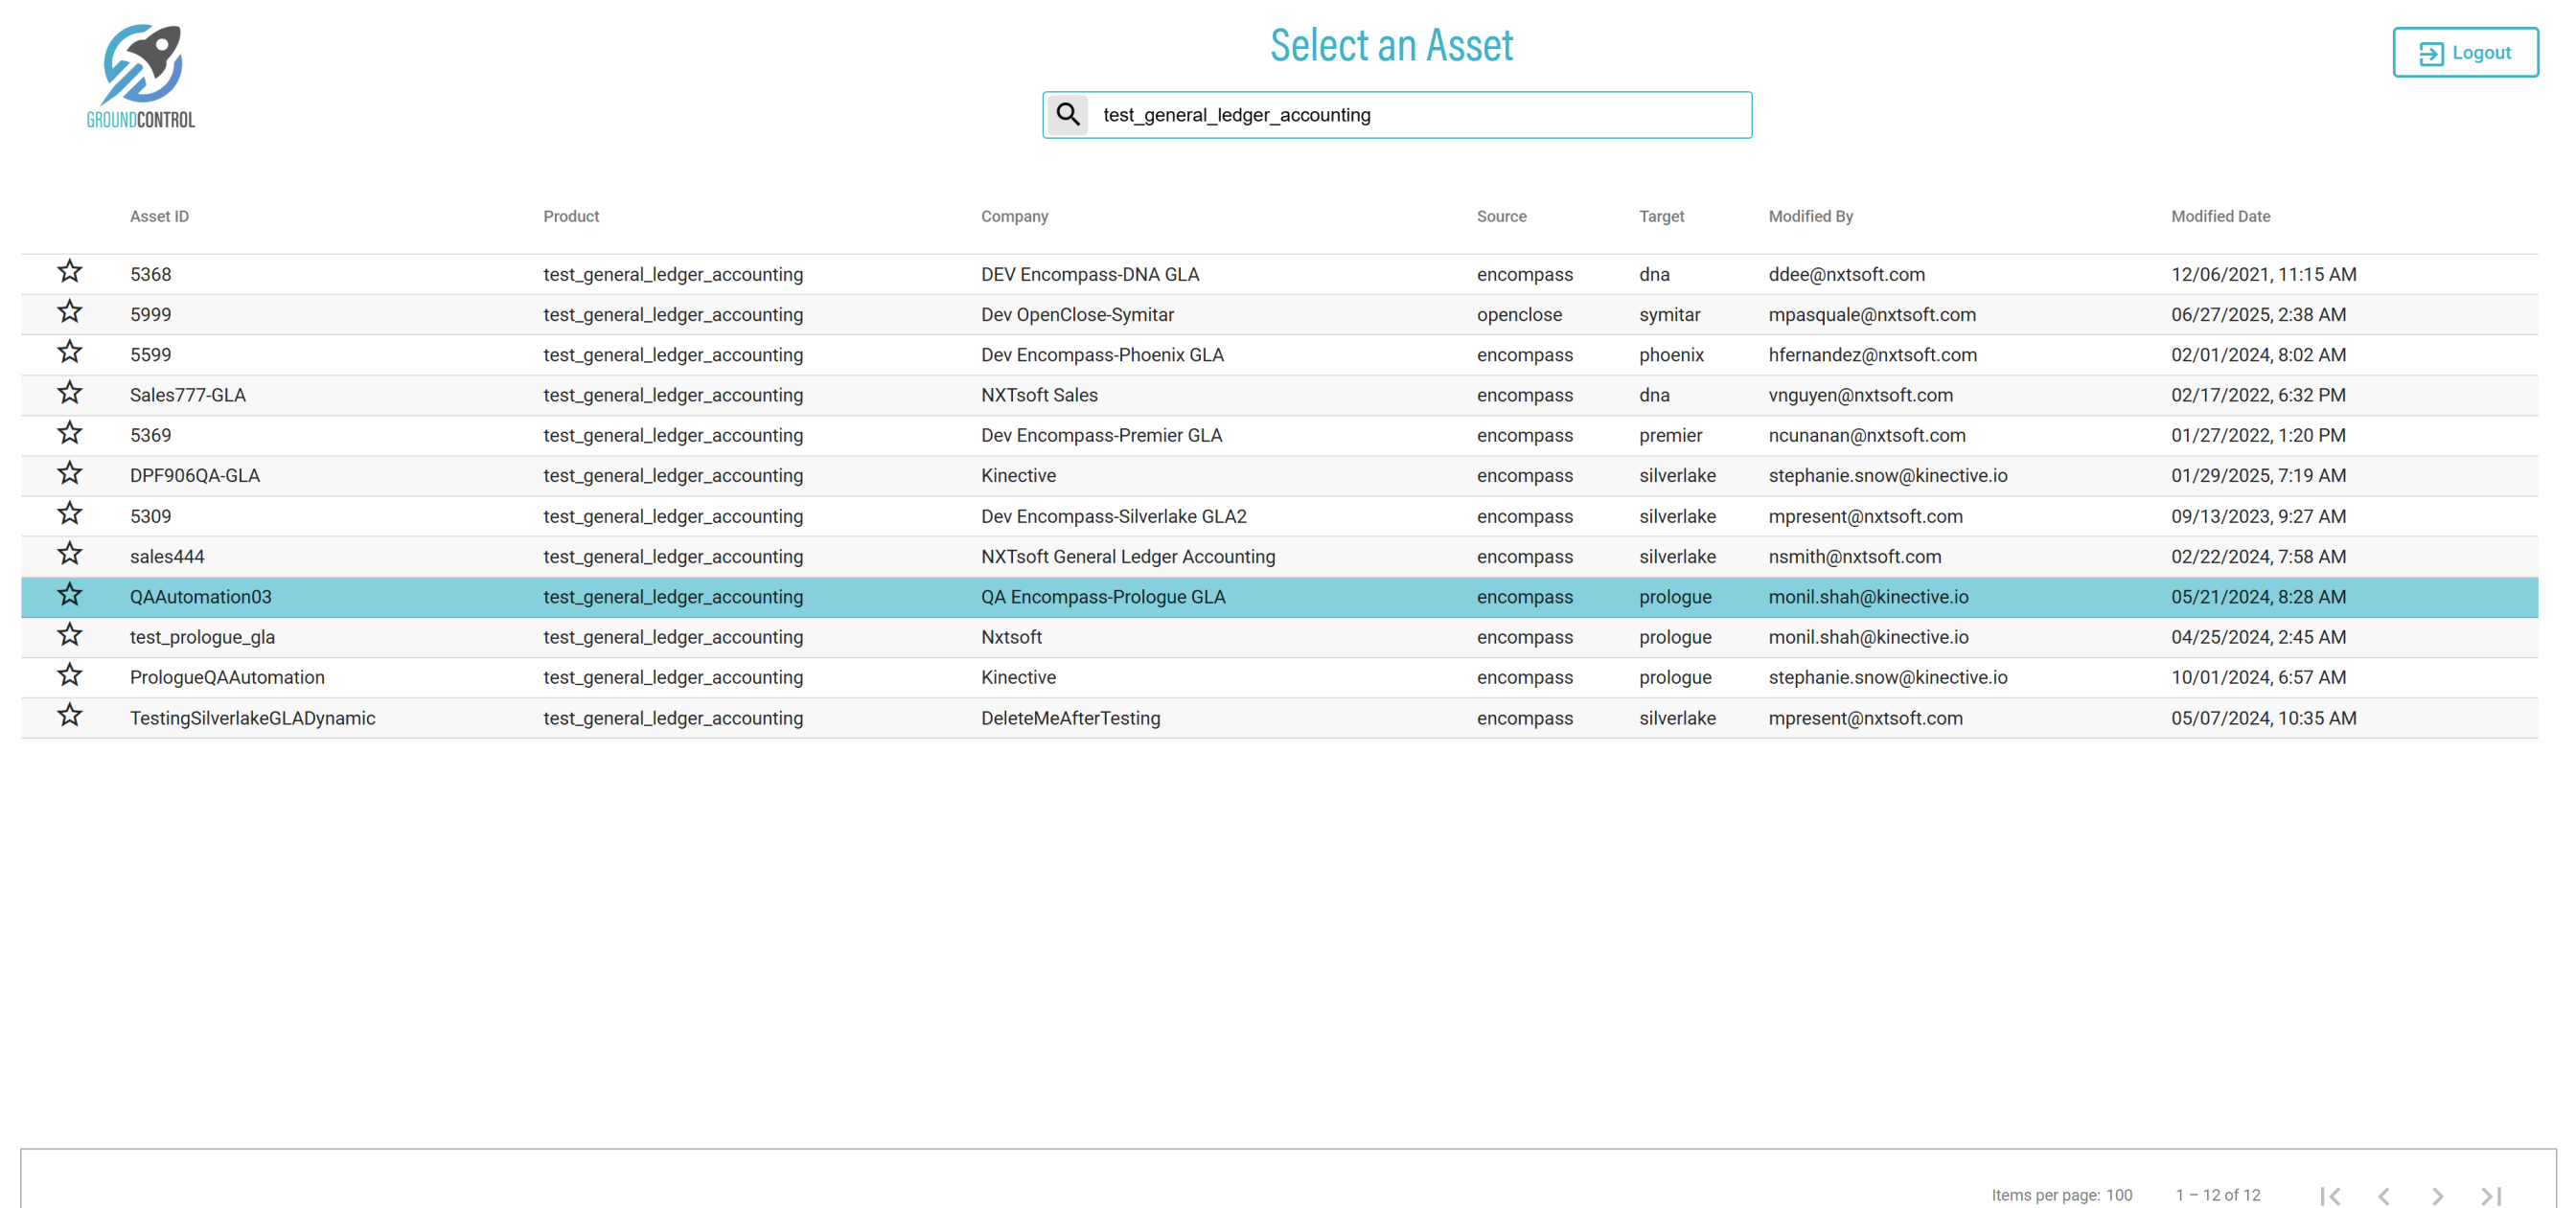Favorite asset 5368 with its star
The image size is (2576, 1208).
pos(69,272)
